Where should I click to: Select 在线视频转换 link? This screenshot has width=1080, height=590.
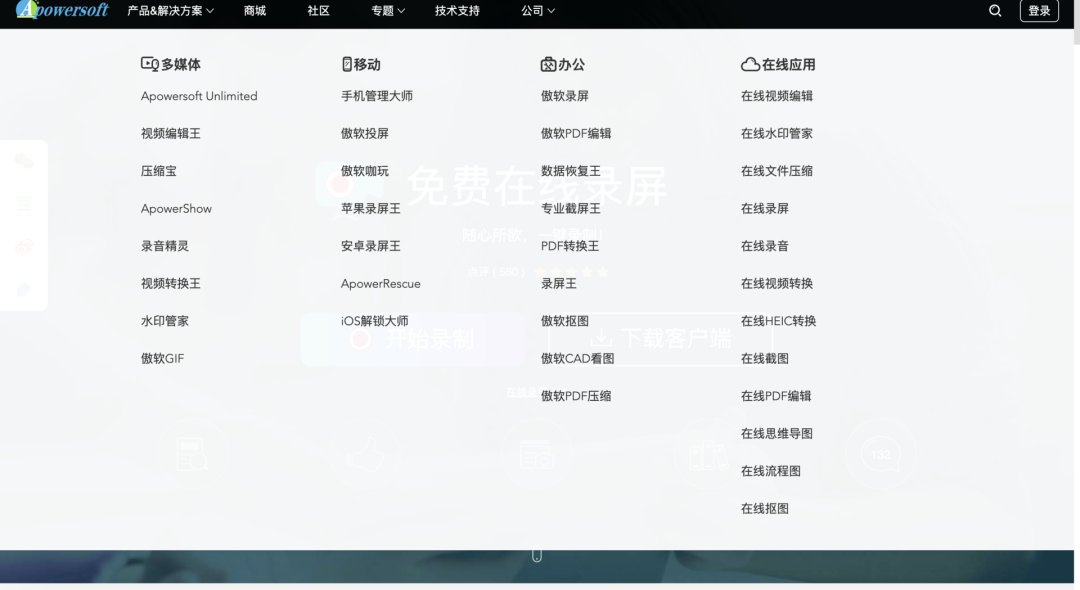[x=777, y=283]
